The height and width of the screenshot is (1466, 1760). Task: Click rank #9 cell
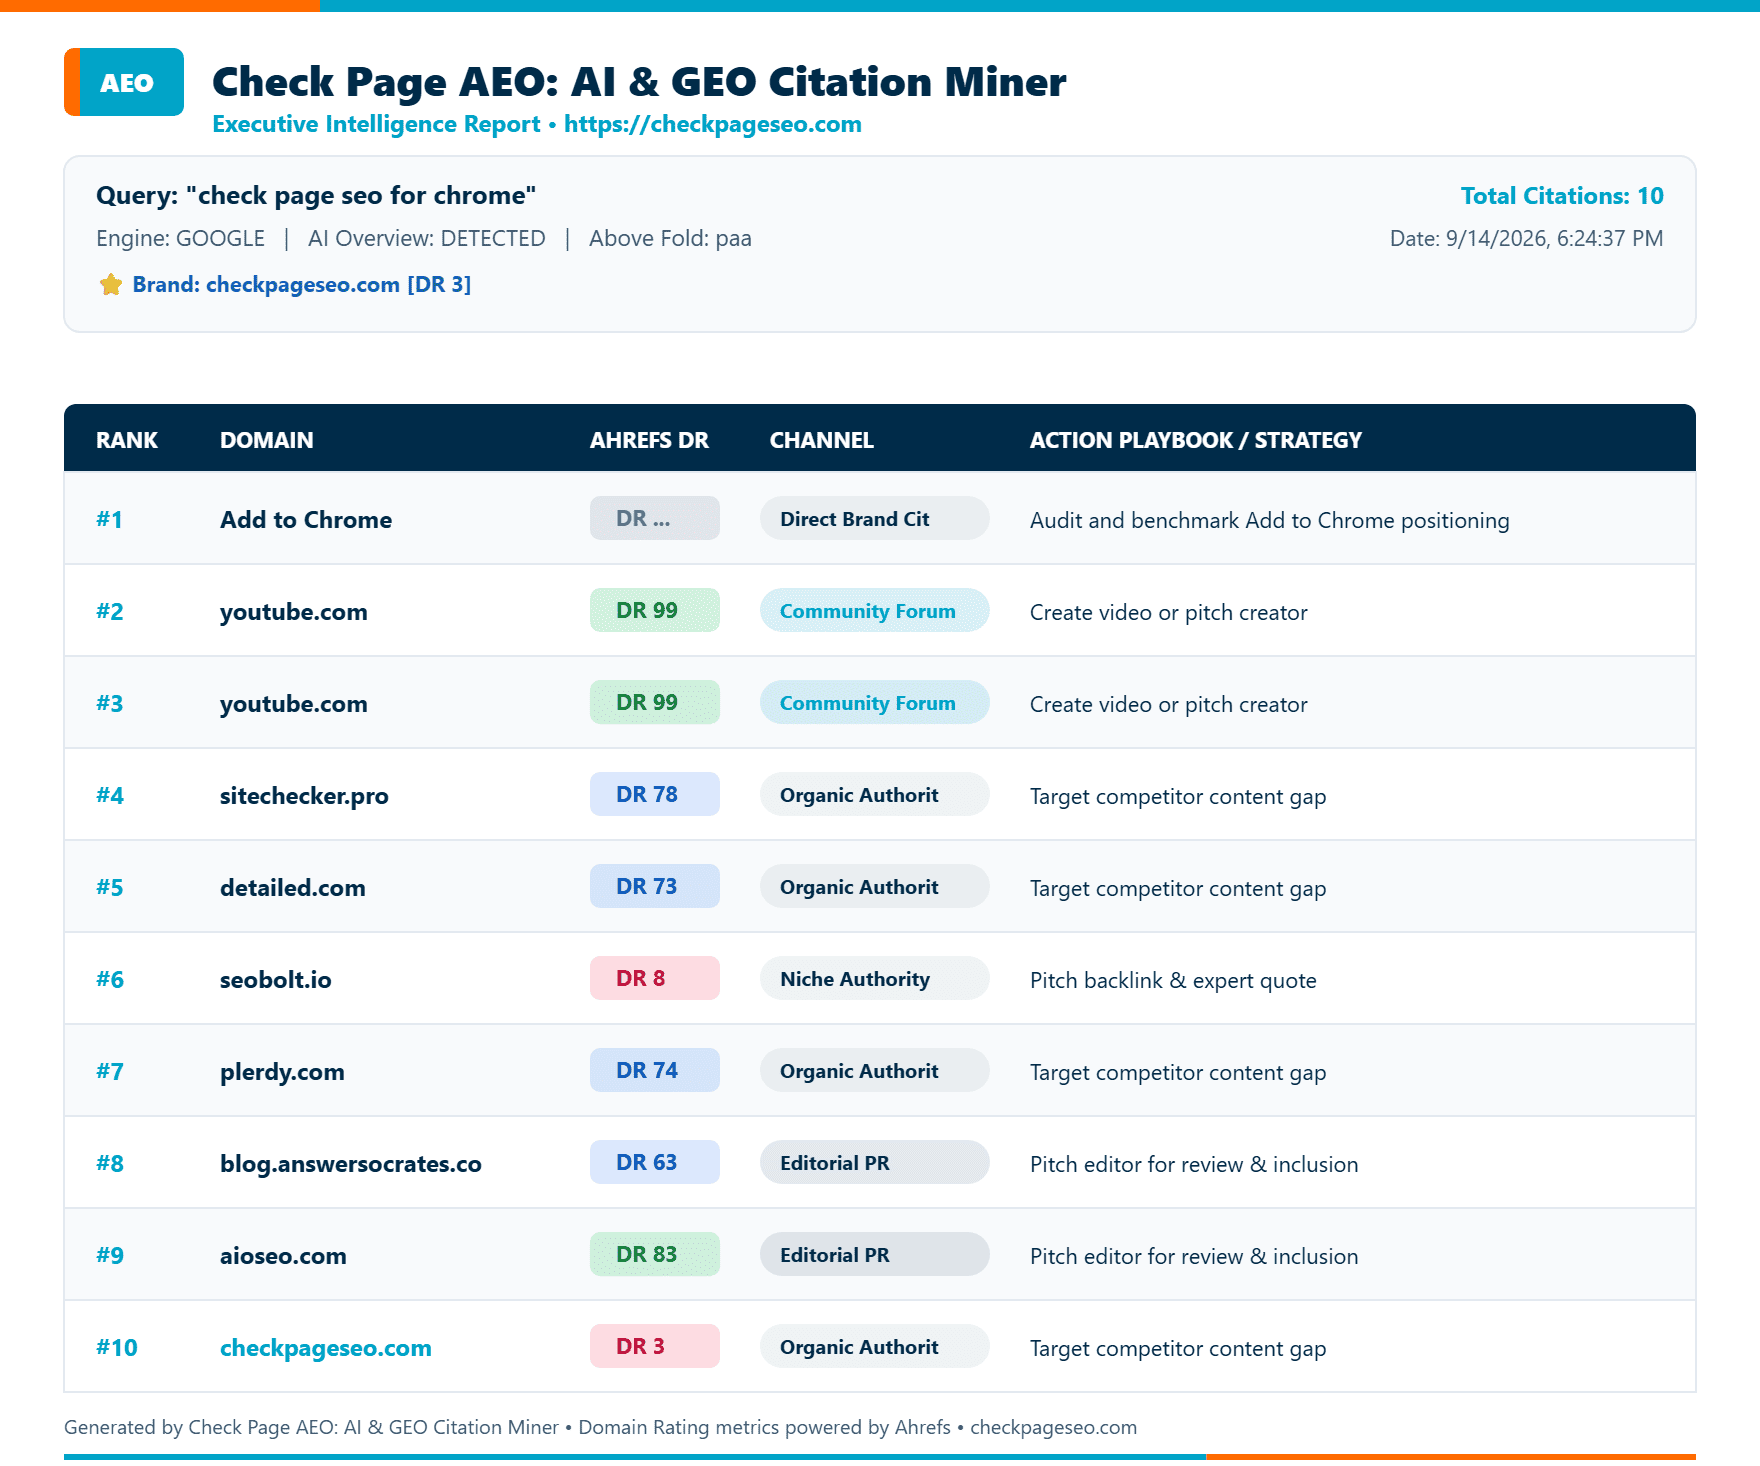110,1255
